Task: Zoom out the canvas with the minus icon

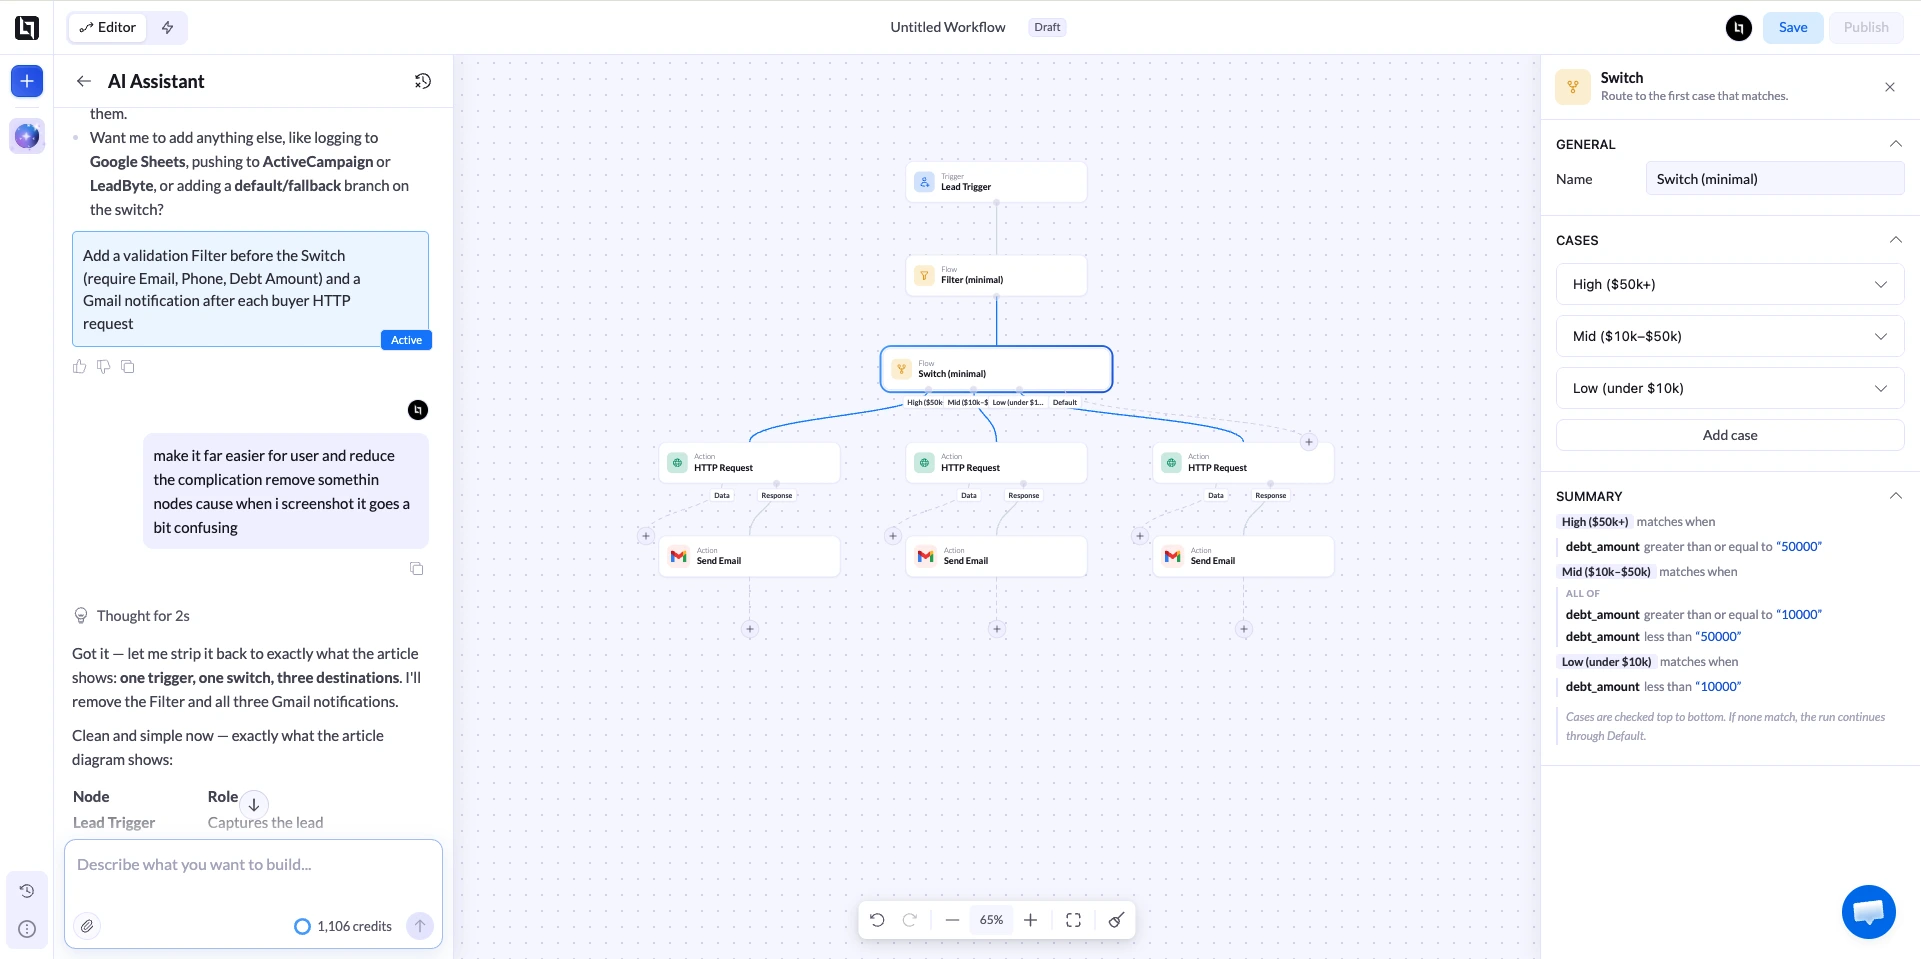Action: coord(952,920)
